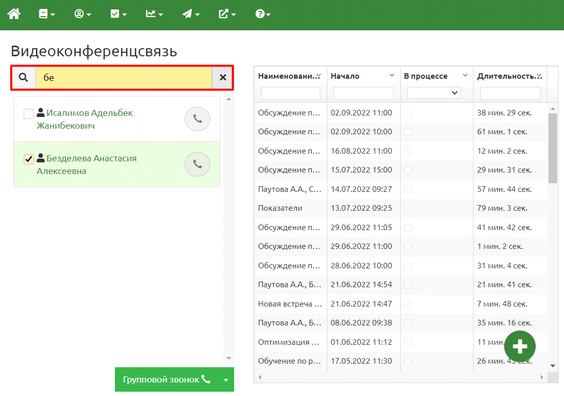Open the book/directory menu in navbar

[46, 14]
